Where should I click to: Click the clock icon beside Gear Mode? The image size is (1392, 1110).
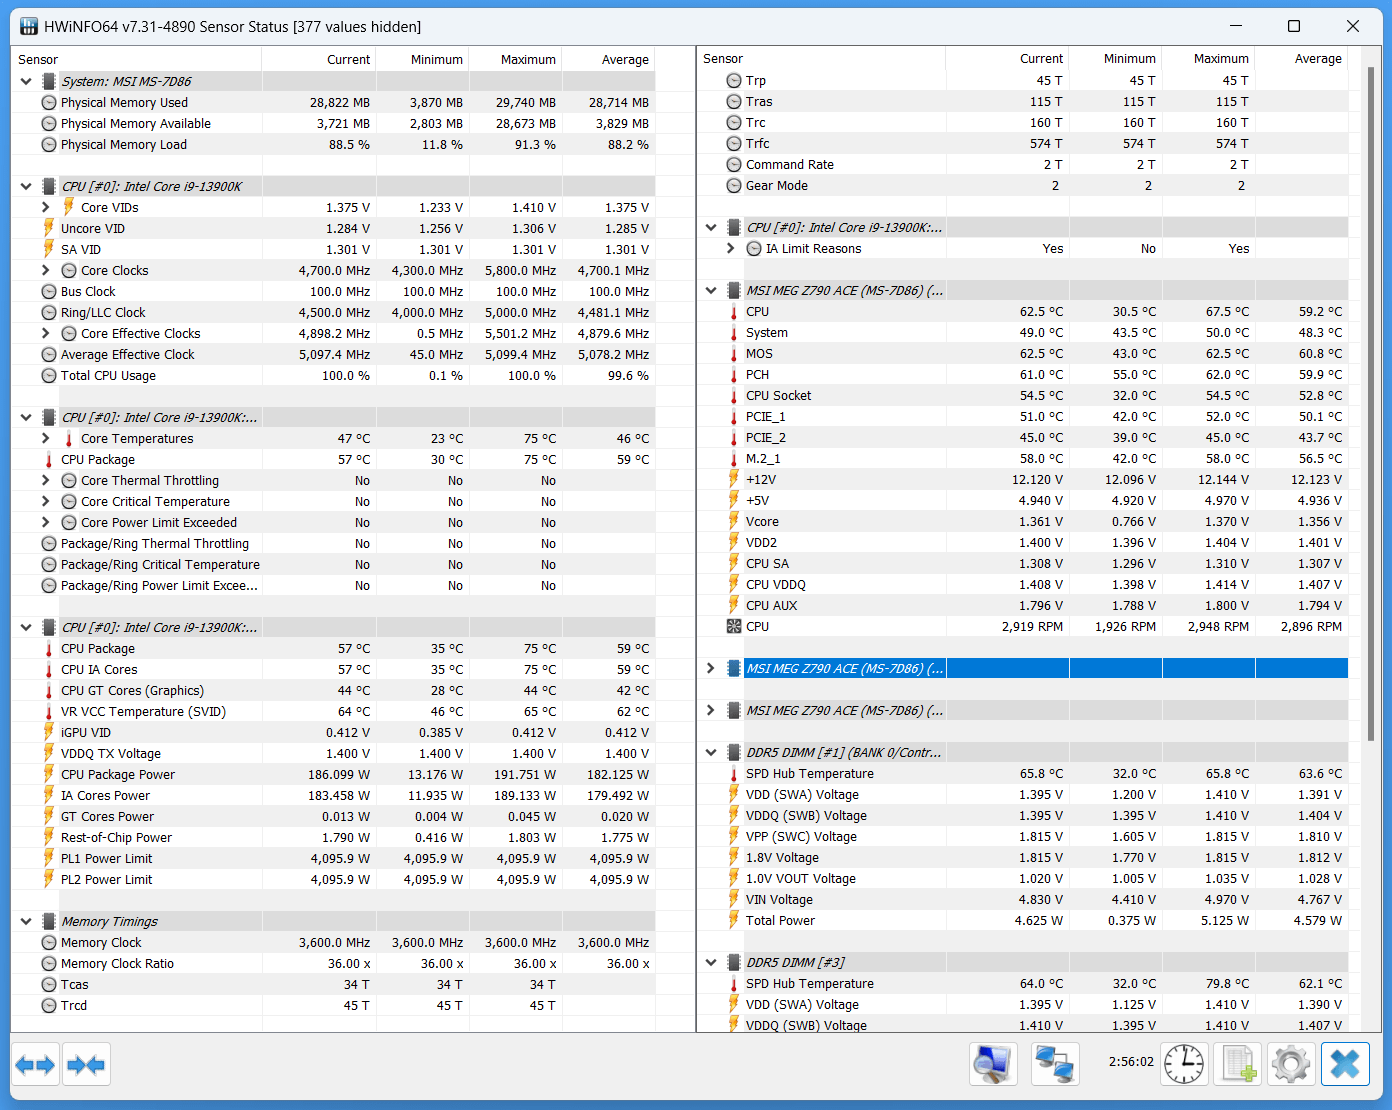pyautogui.click(x=734, y=186)
